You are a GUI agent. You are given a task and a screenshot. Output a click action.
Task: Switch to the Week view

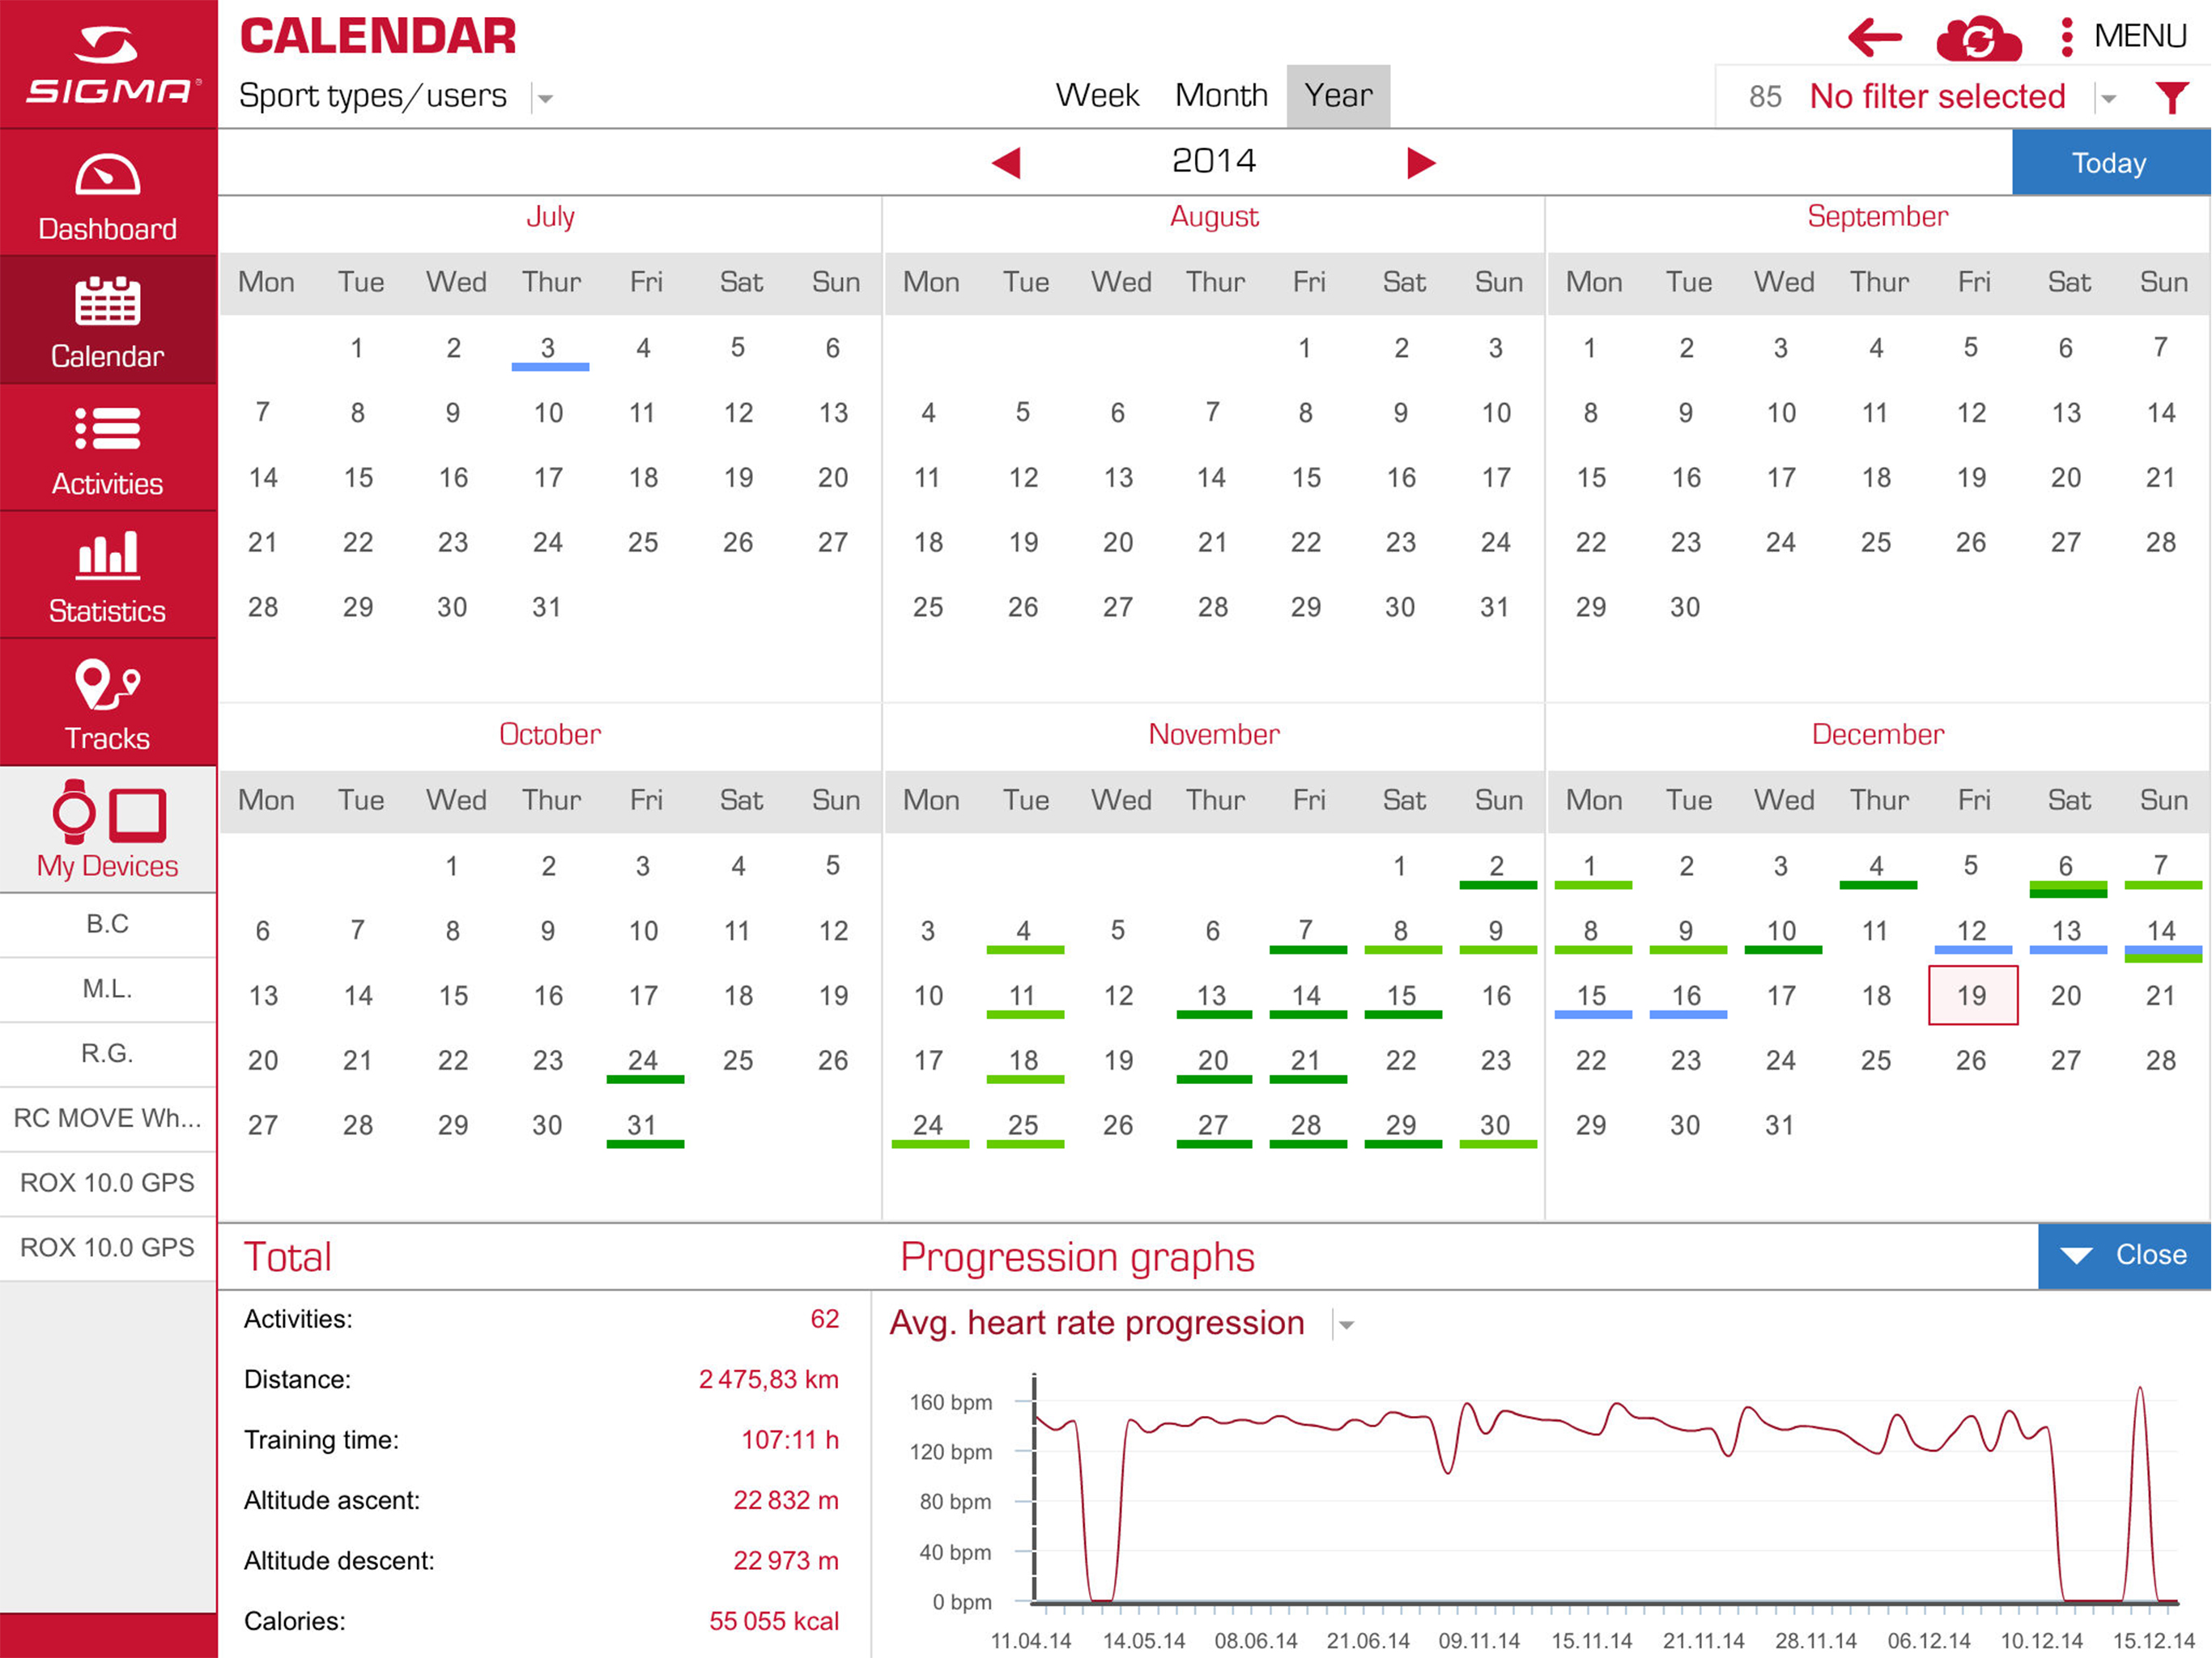click(x=1097, y=96)
